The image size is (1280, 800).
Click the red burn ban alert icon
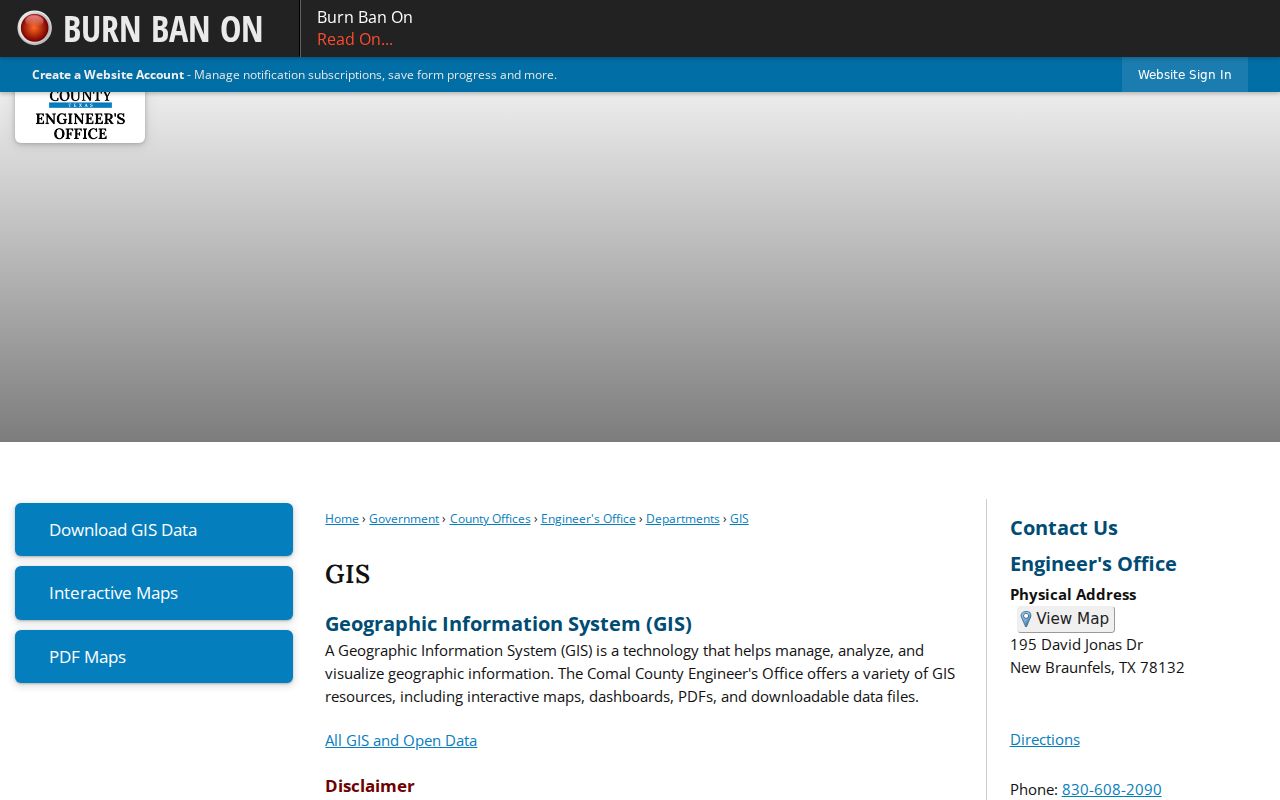pos(35,28)
